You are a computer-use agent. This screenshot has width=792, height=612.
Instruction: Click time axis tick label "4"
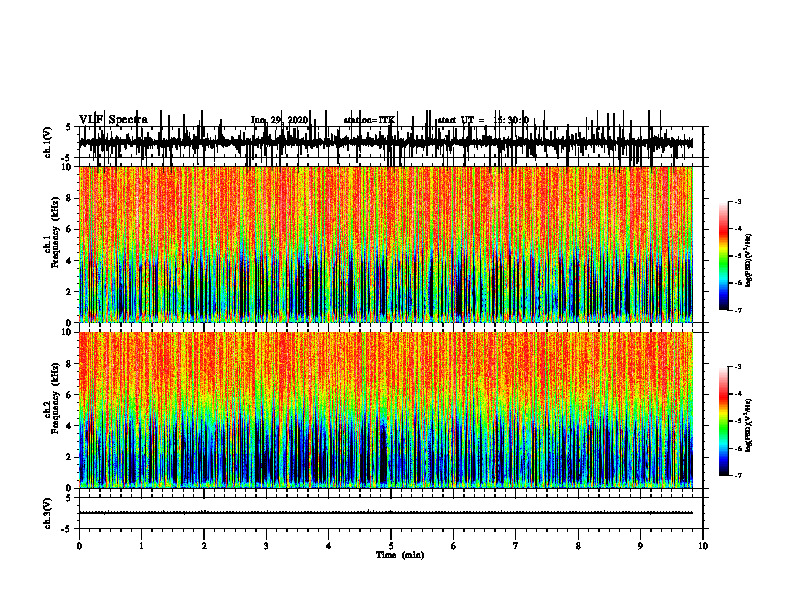pos(329,546)
